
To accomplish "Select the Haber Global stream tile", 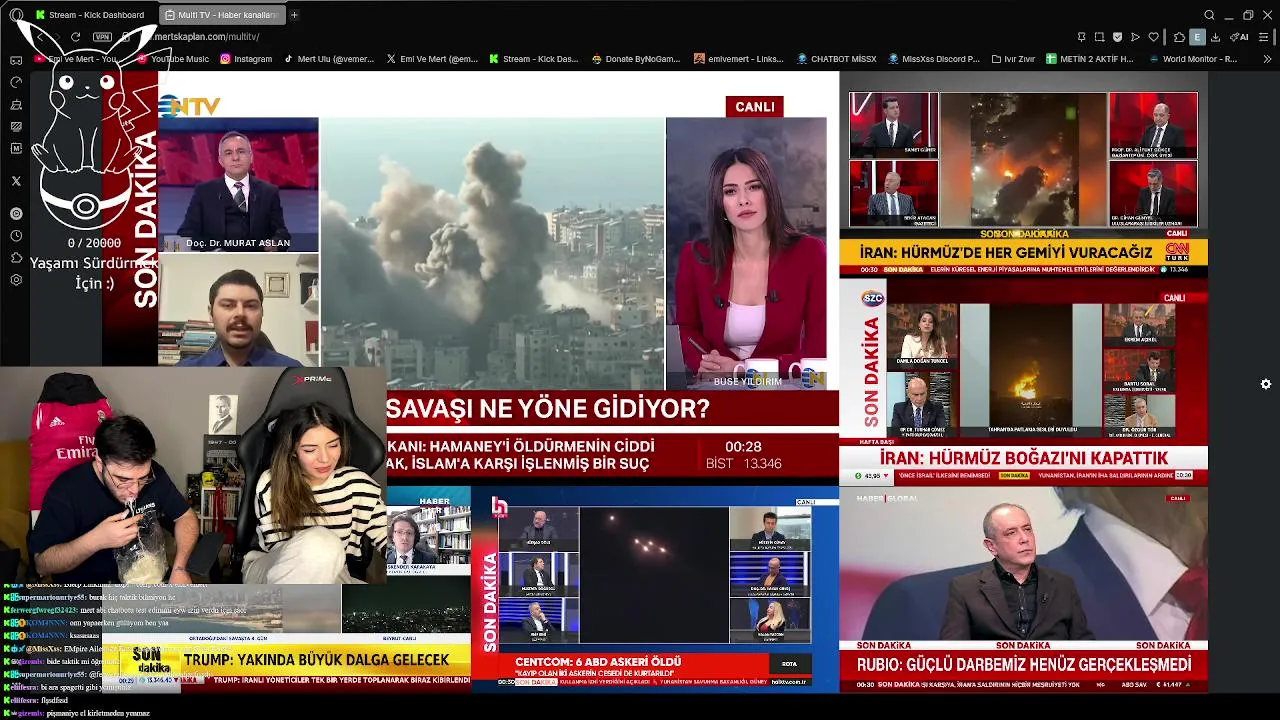I will pyautogui.click(x=1023, y=589).
